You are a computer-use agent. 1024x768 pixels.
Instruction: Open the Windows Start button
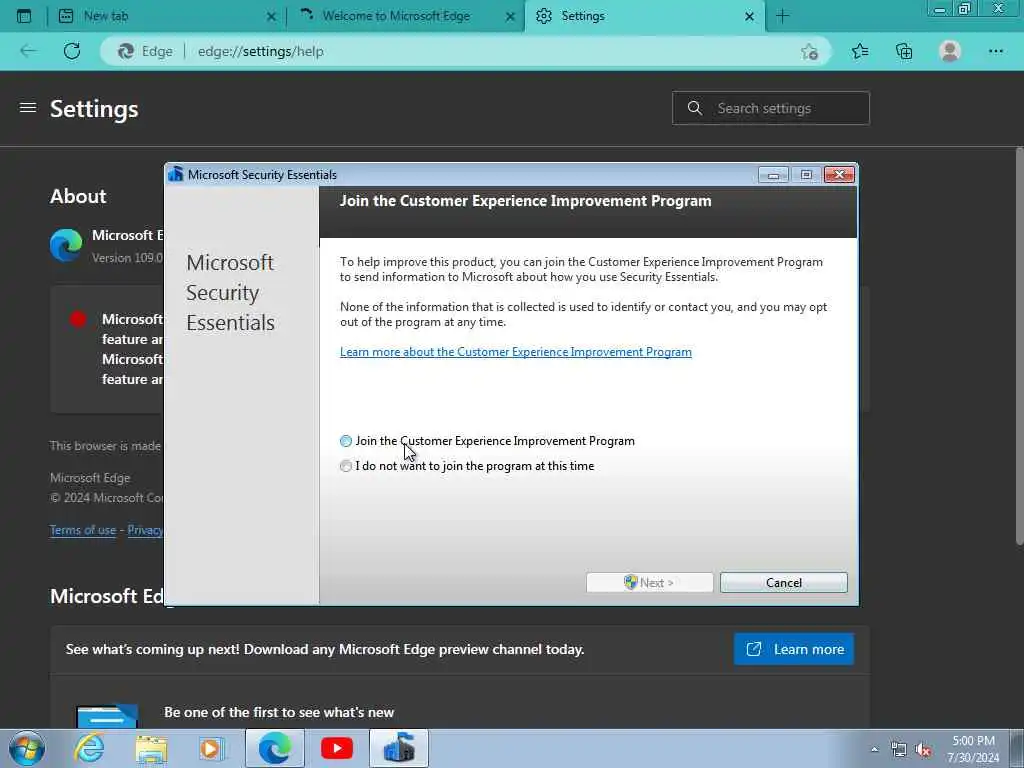27,748
